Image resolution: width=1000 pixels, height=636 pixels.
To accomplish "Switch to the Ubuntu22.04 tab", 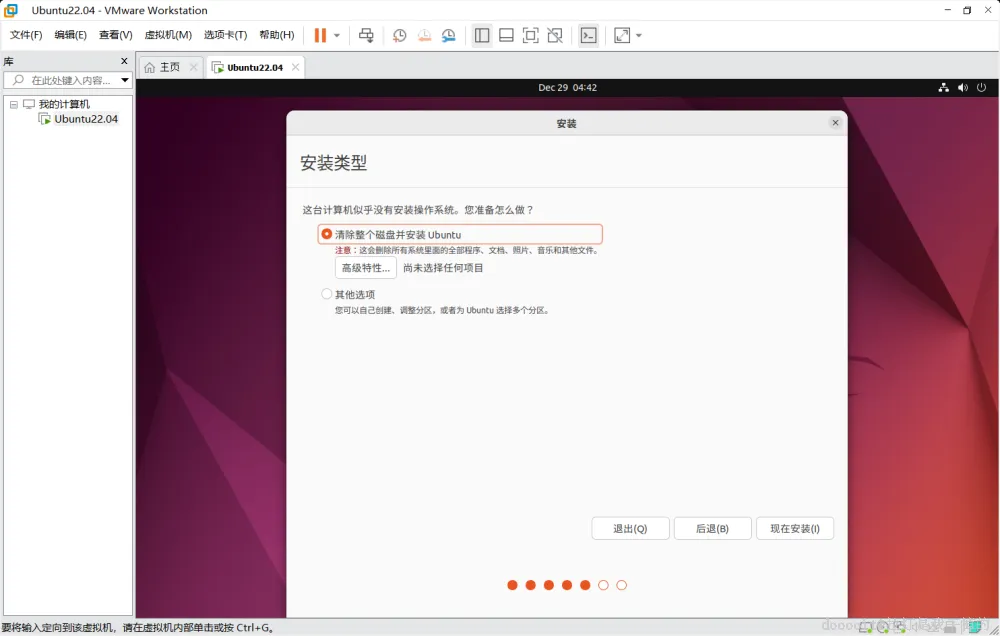I will pyautogui.click(x=254, y=68).
